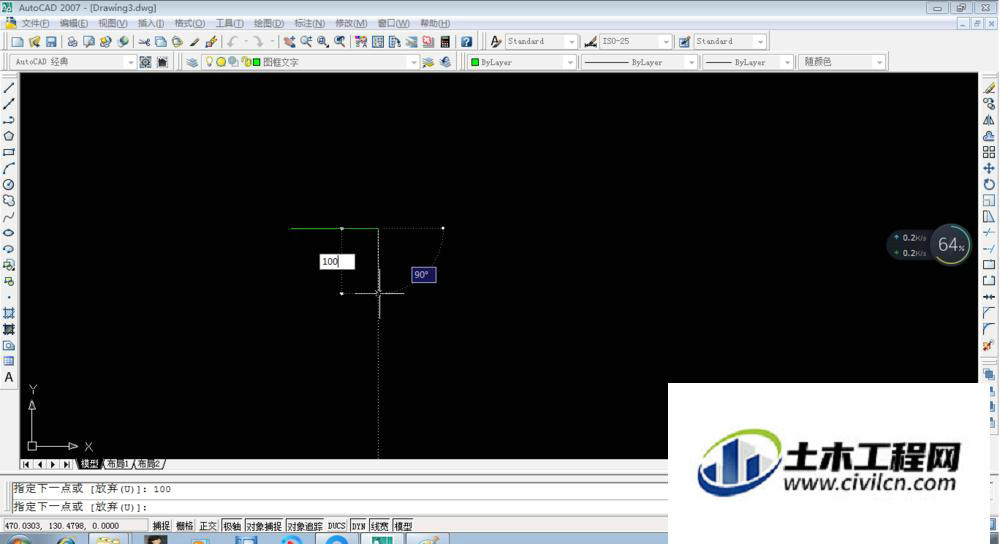
Task: Select the Erase modify tool
Action: click(x=989, y=88)
